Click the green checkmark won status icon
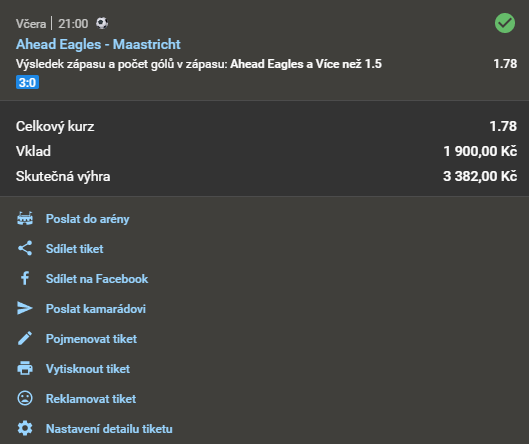Screen dimensions: 529x444 [x=505, y=23]
